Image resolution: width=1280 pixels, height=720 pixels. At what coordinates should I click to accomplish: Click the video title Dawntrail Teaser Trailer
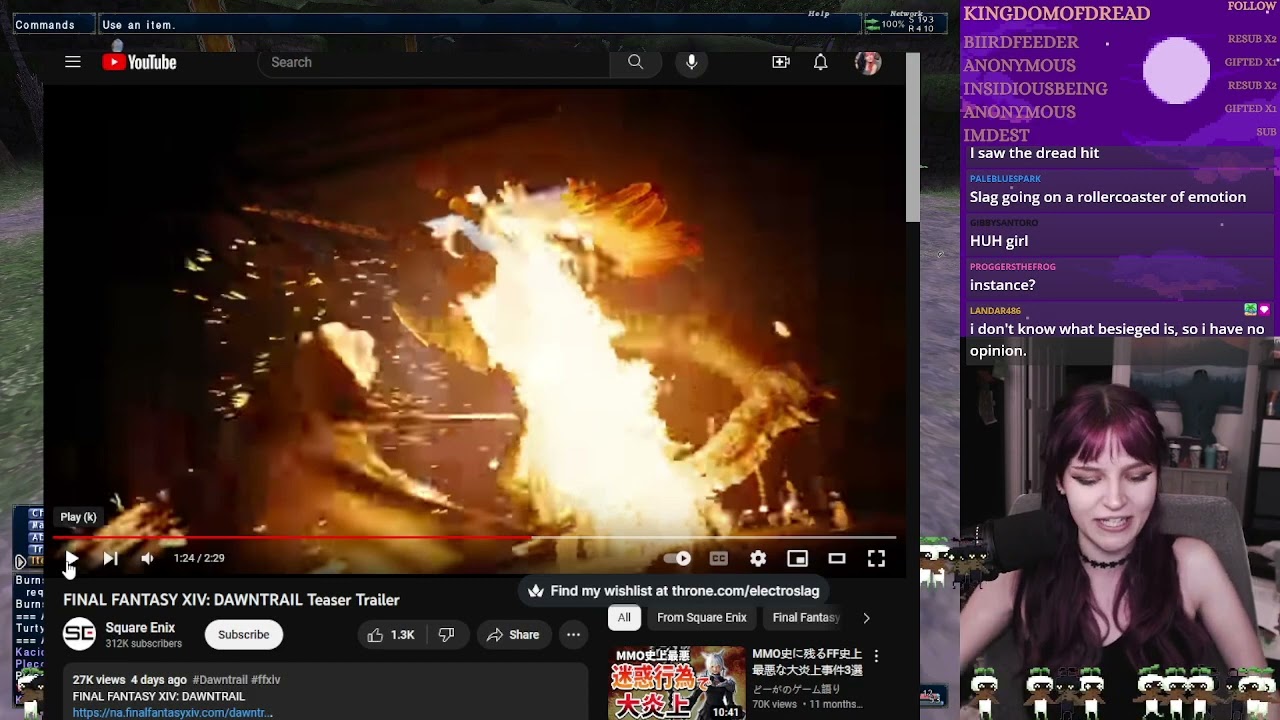tap(231, 600)
